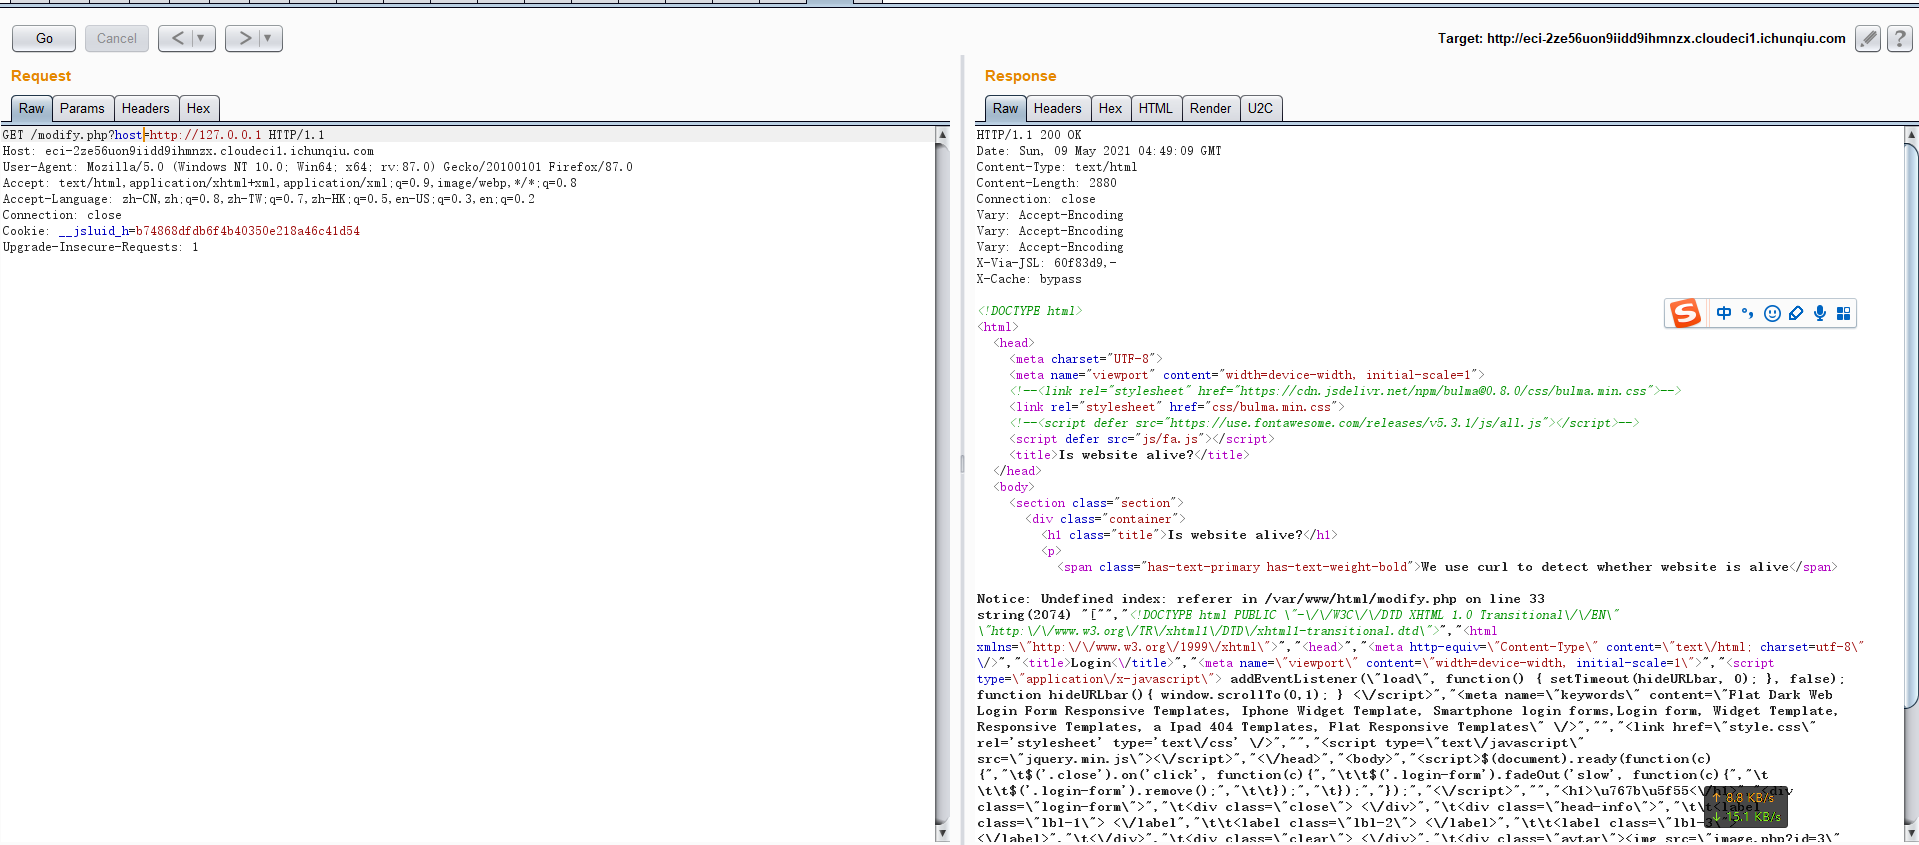Click the response Date header line
The width and height of the screenshot is (1919, 845).
click(1098, 151)
